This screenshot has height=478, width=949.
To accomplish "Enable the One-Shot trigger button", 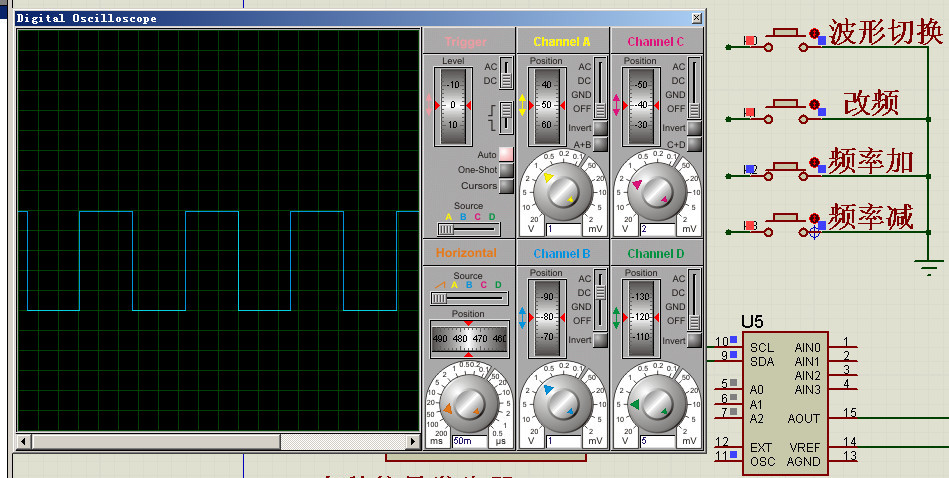I will 506,170.
